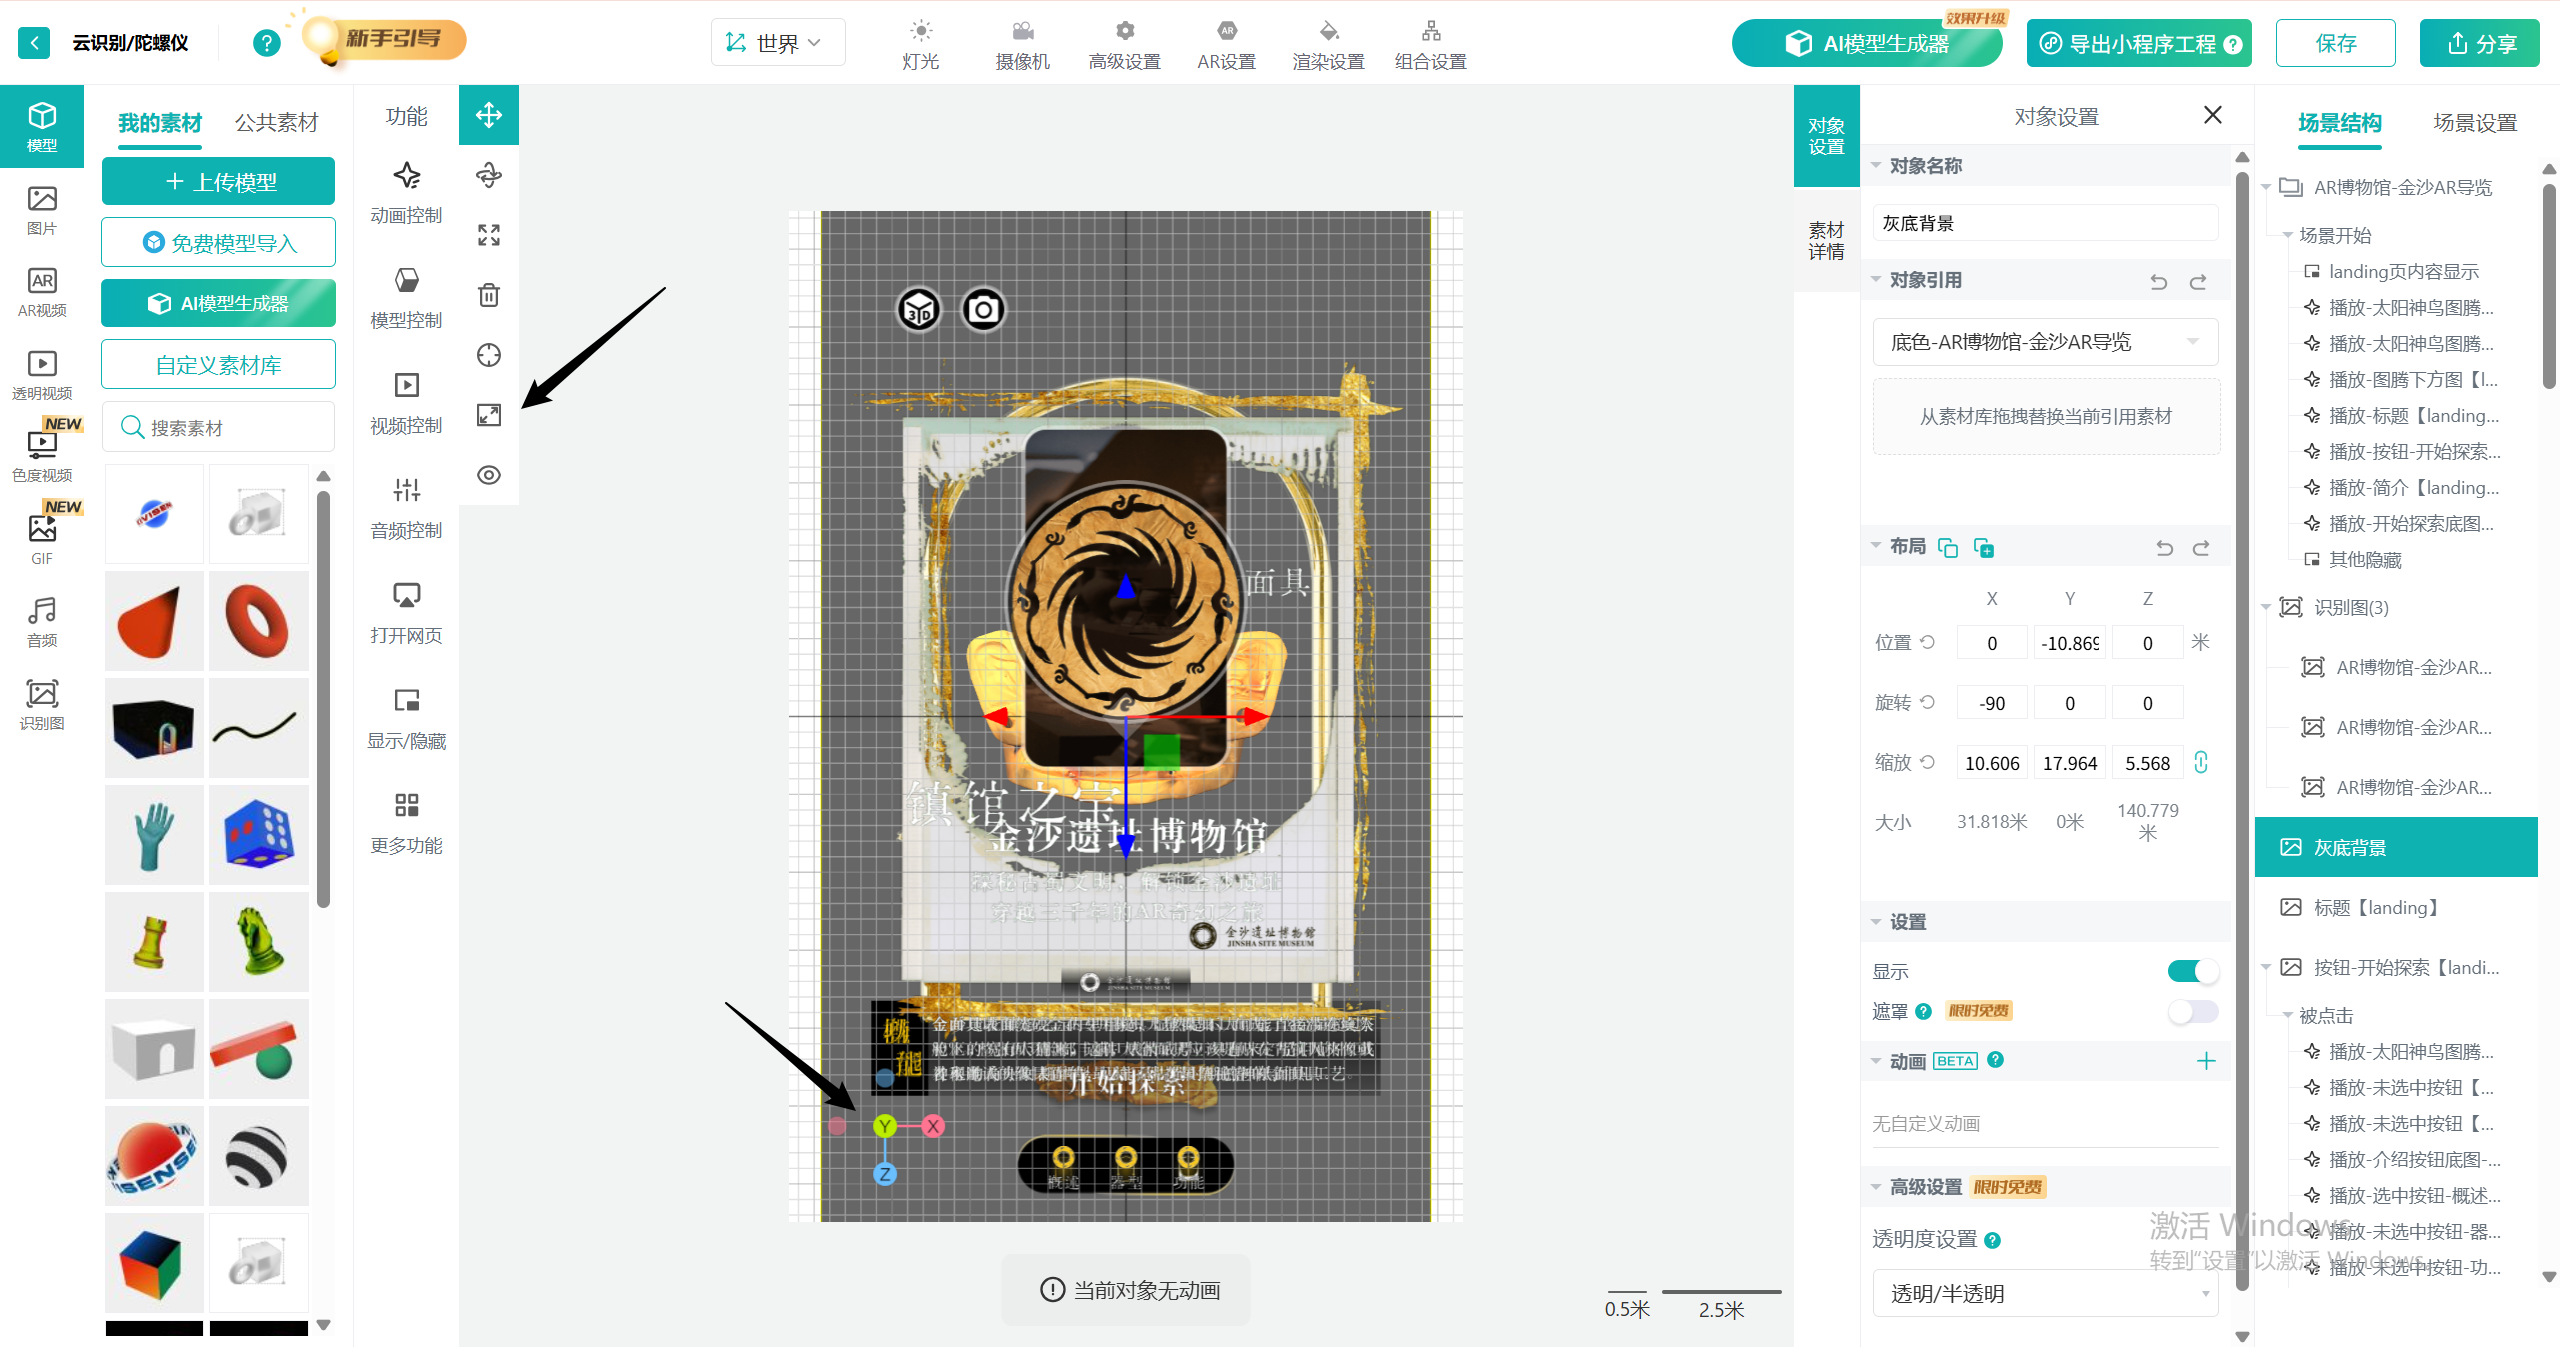
Task: Collapse the 识别图(3) tree node
Action: click(2266, 607)
